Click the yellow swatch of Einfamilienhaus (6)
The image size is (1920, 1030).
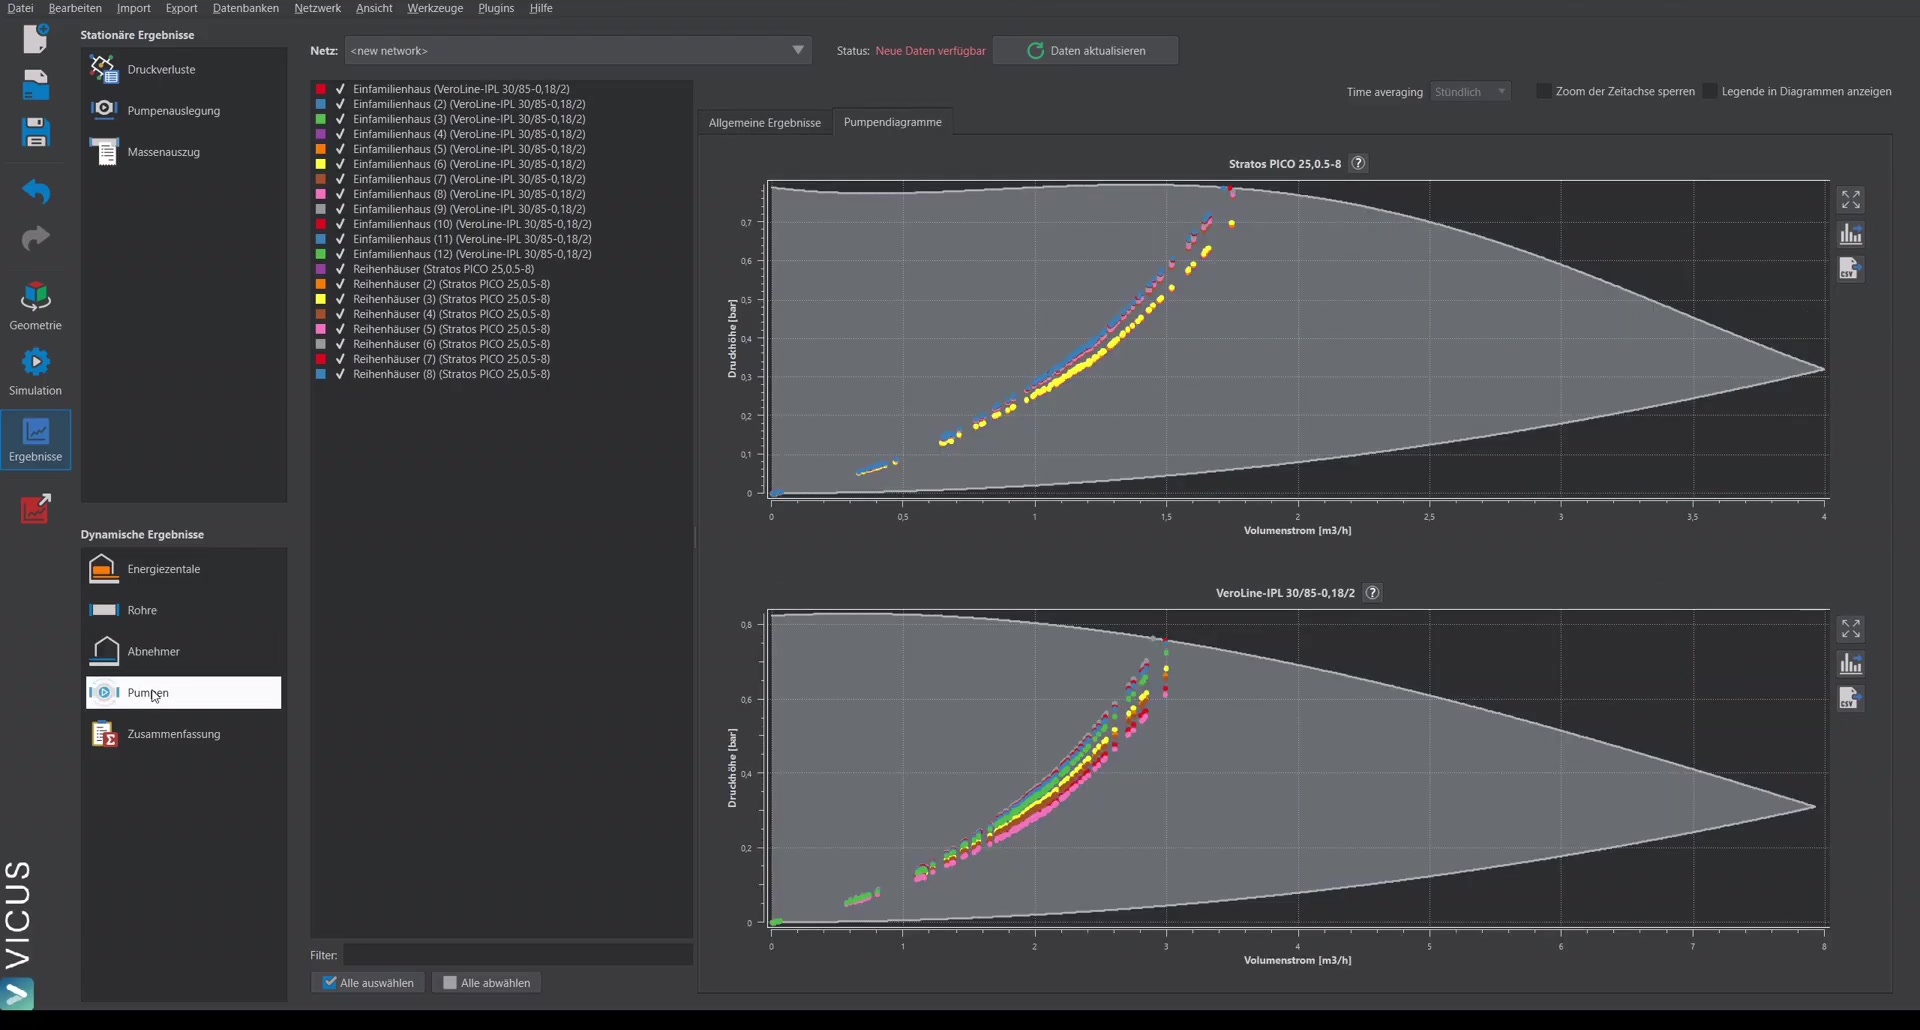pyautogui.click(x=321, y=164)
